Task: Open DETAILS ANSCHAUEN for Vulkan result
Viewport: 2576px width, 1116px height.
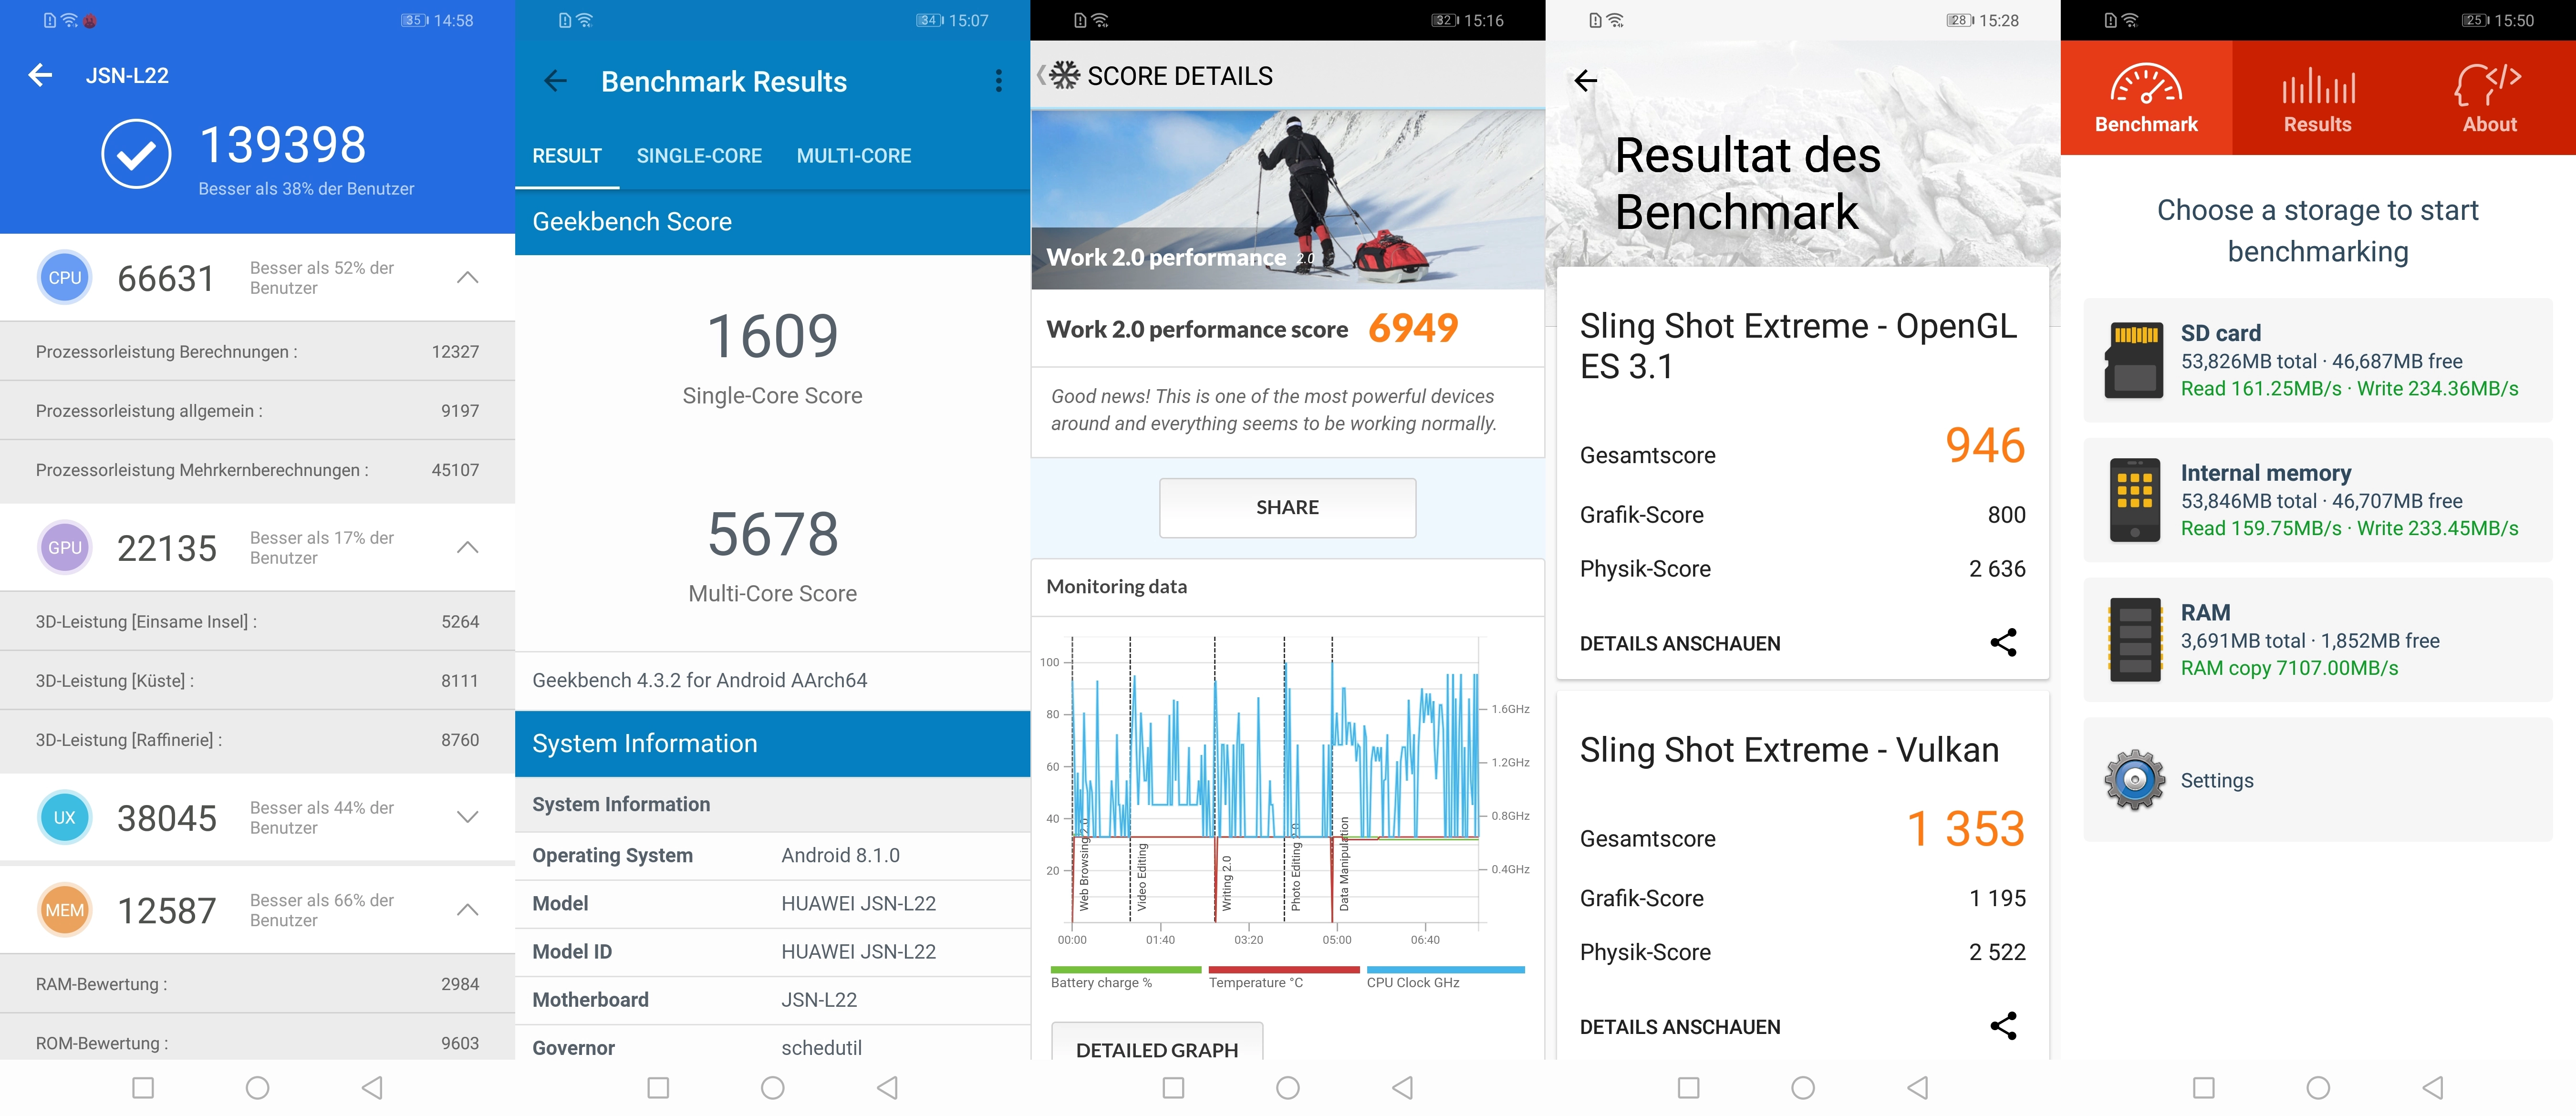Action: click(1680, 1027)
